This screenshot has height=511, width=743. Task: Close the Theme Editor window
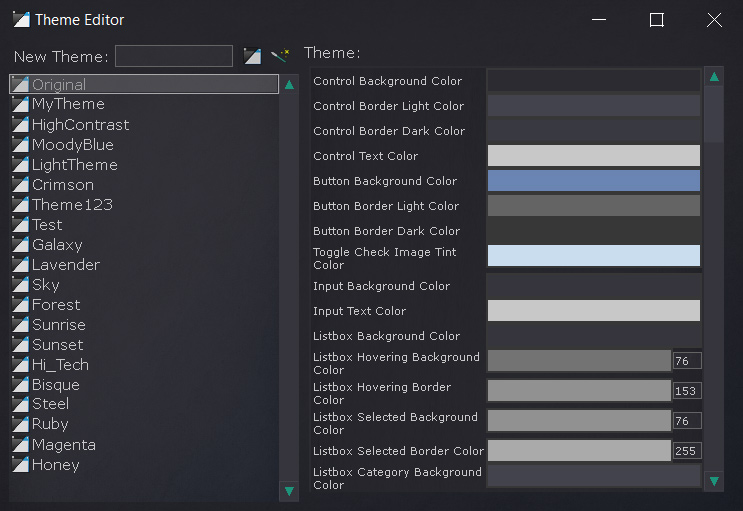tap(714, 20)
